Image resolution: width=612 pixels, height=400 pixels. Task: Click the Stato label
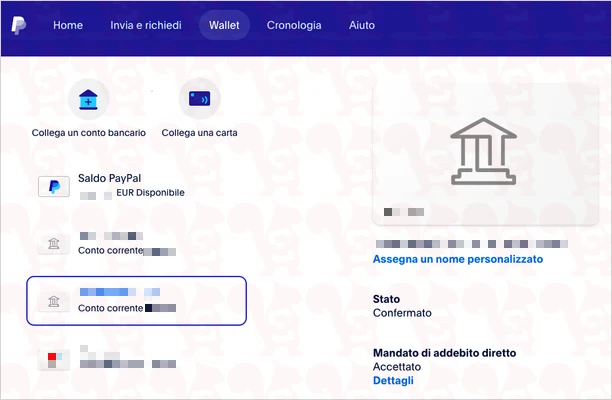386,299
